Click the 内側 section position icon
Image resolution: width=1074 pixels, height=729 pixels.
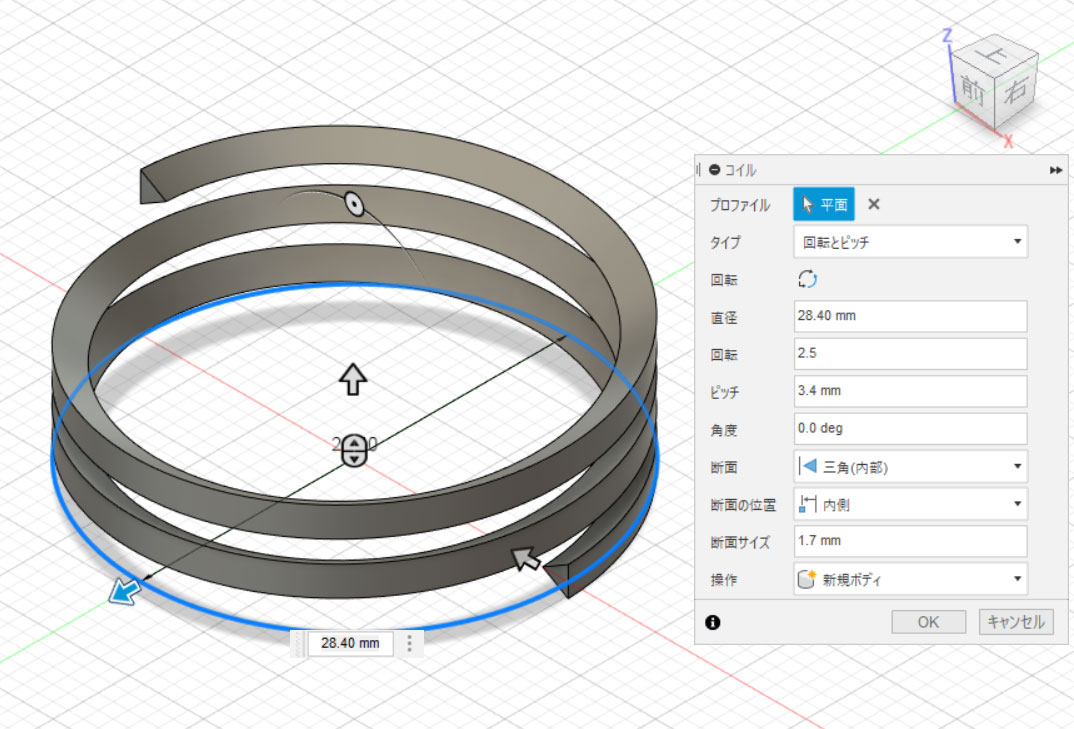coord(808,504)
